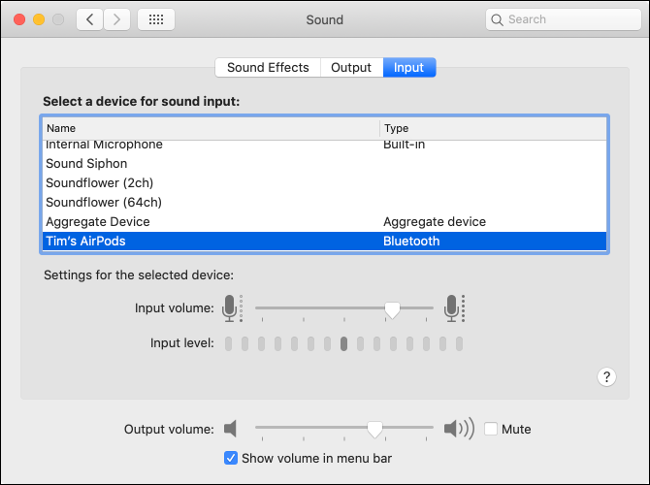The height and width of the screenshot is (485, 650).
Task: Select Sound Siphon input device
Action: point(87,163)
